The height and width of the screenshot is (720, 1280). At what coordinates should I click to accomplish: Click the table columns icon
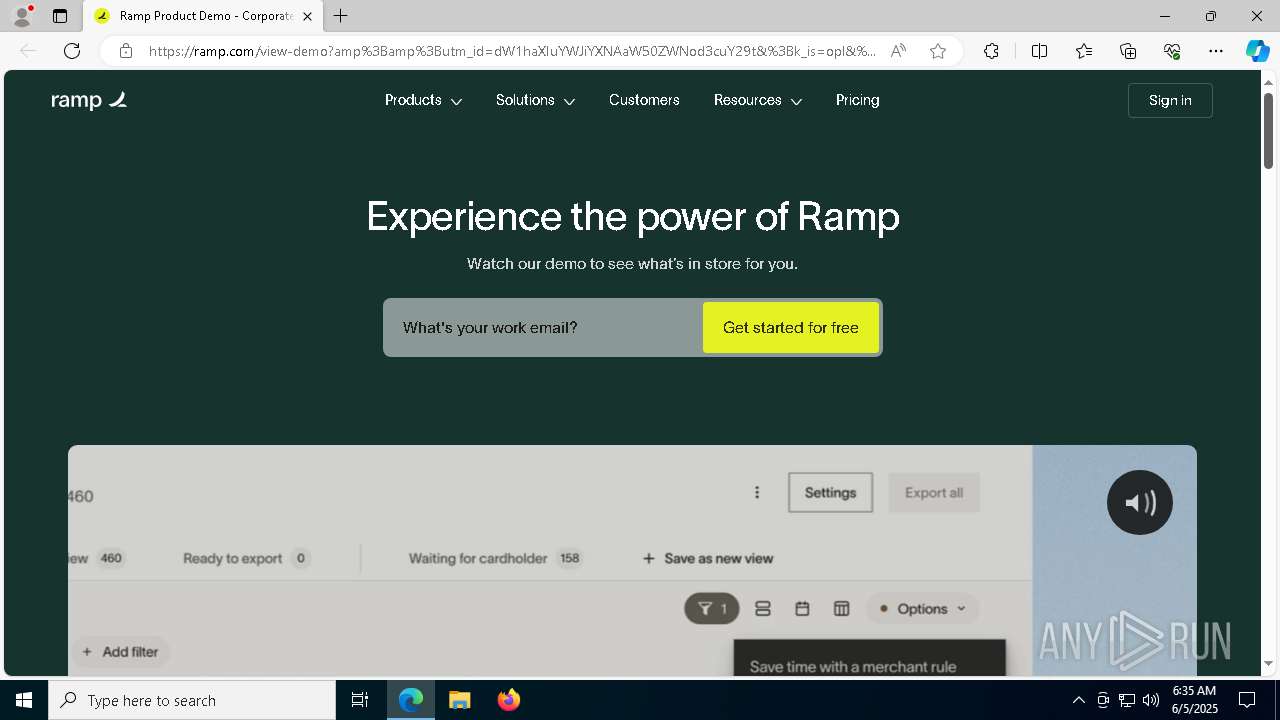click(842, 608)
